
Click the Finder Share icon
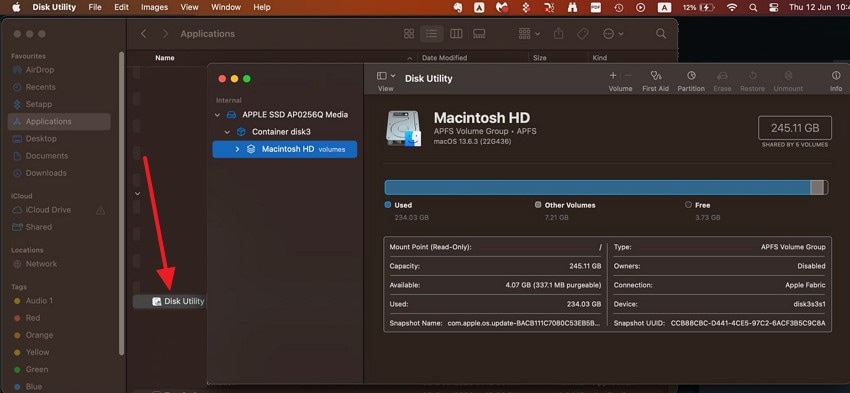(x=558, y=34)
